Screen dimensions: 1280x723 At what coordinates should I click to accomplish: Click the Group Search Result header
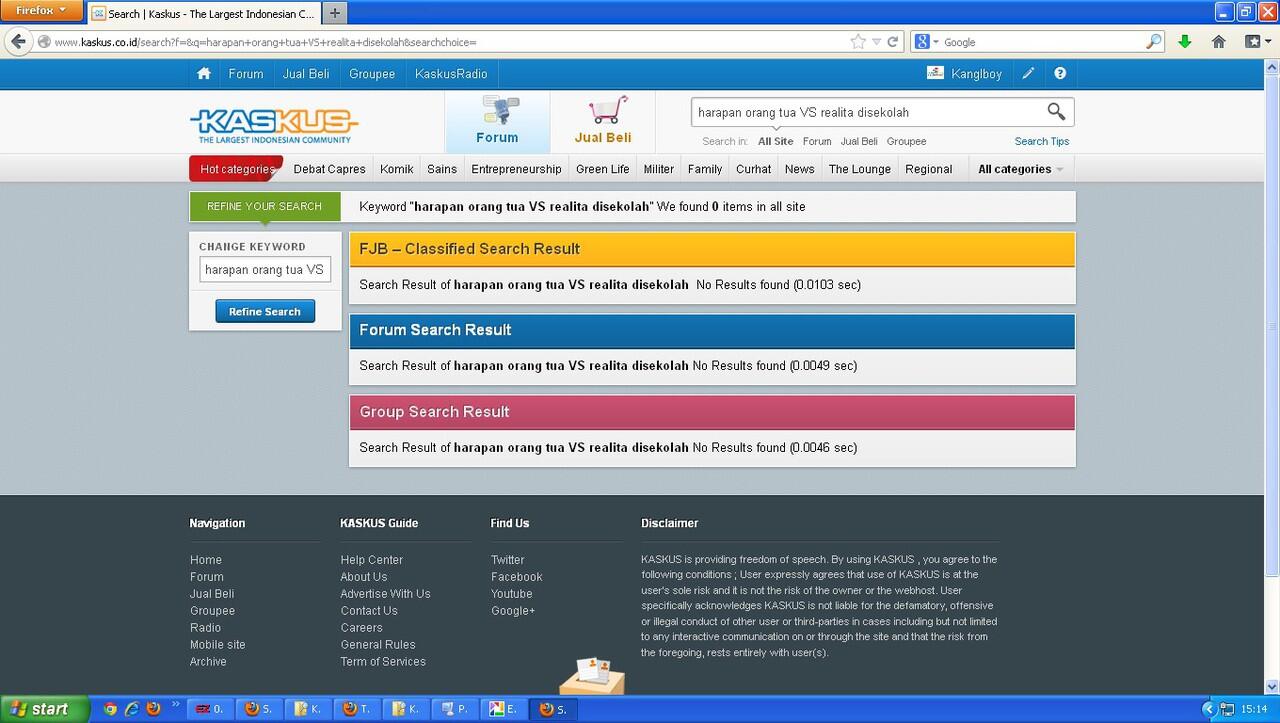[712, 412]
